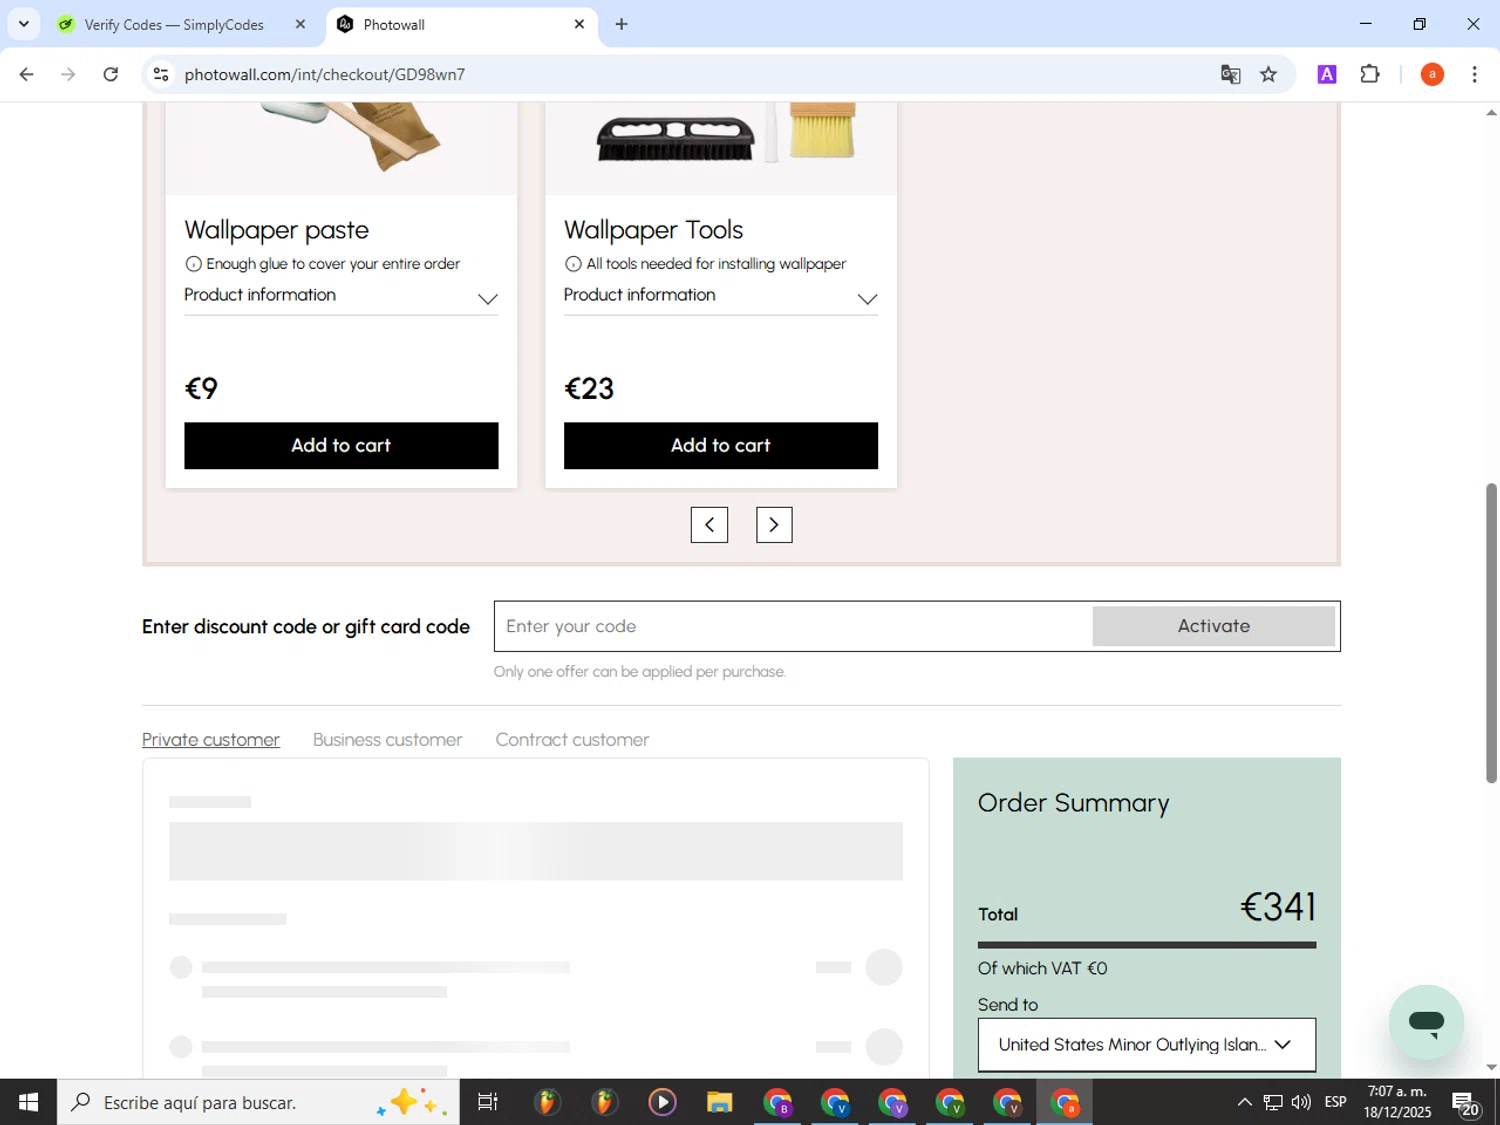Close the Photowall tab
The width and height of the screenshot is (1500, 1125).
579,24
